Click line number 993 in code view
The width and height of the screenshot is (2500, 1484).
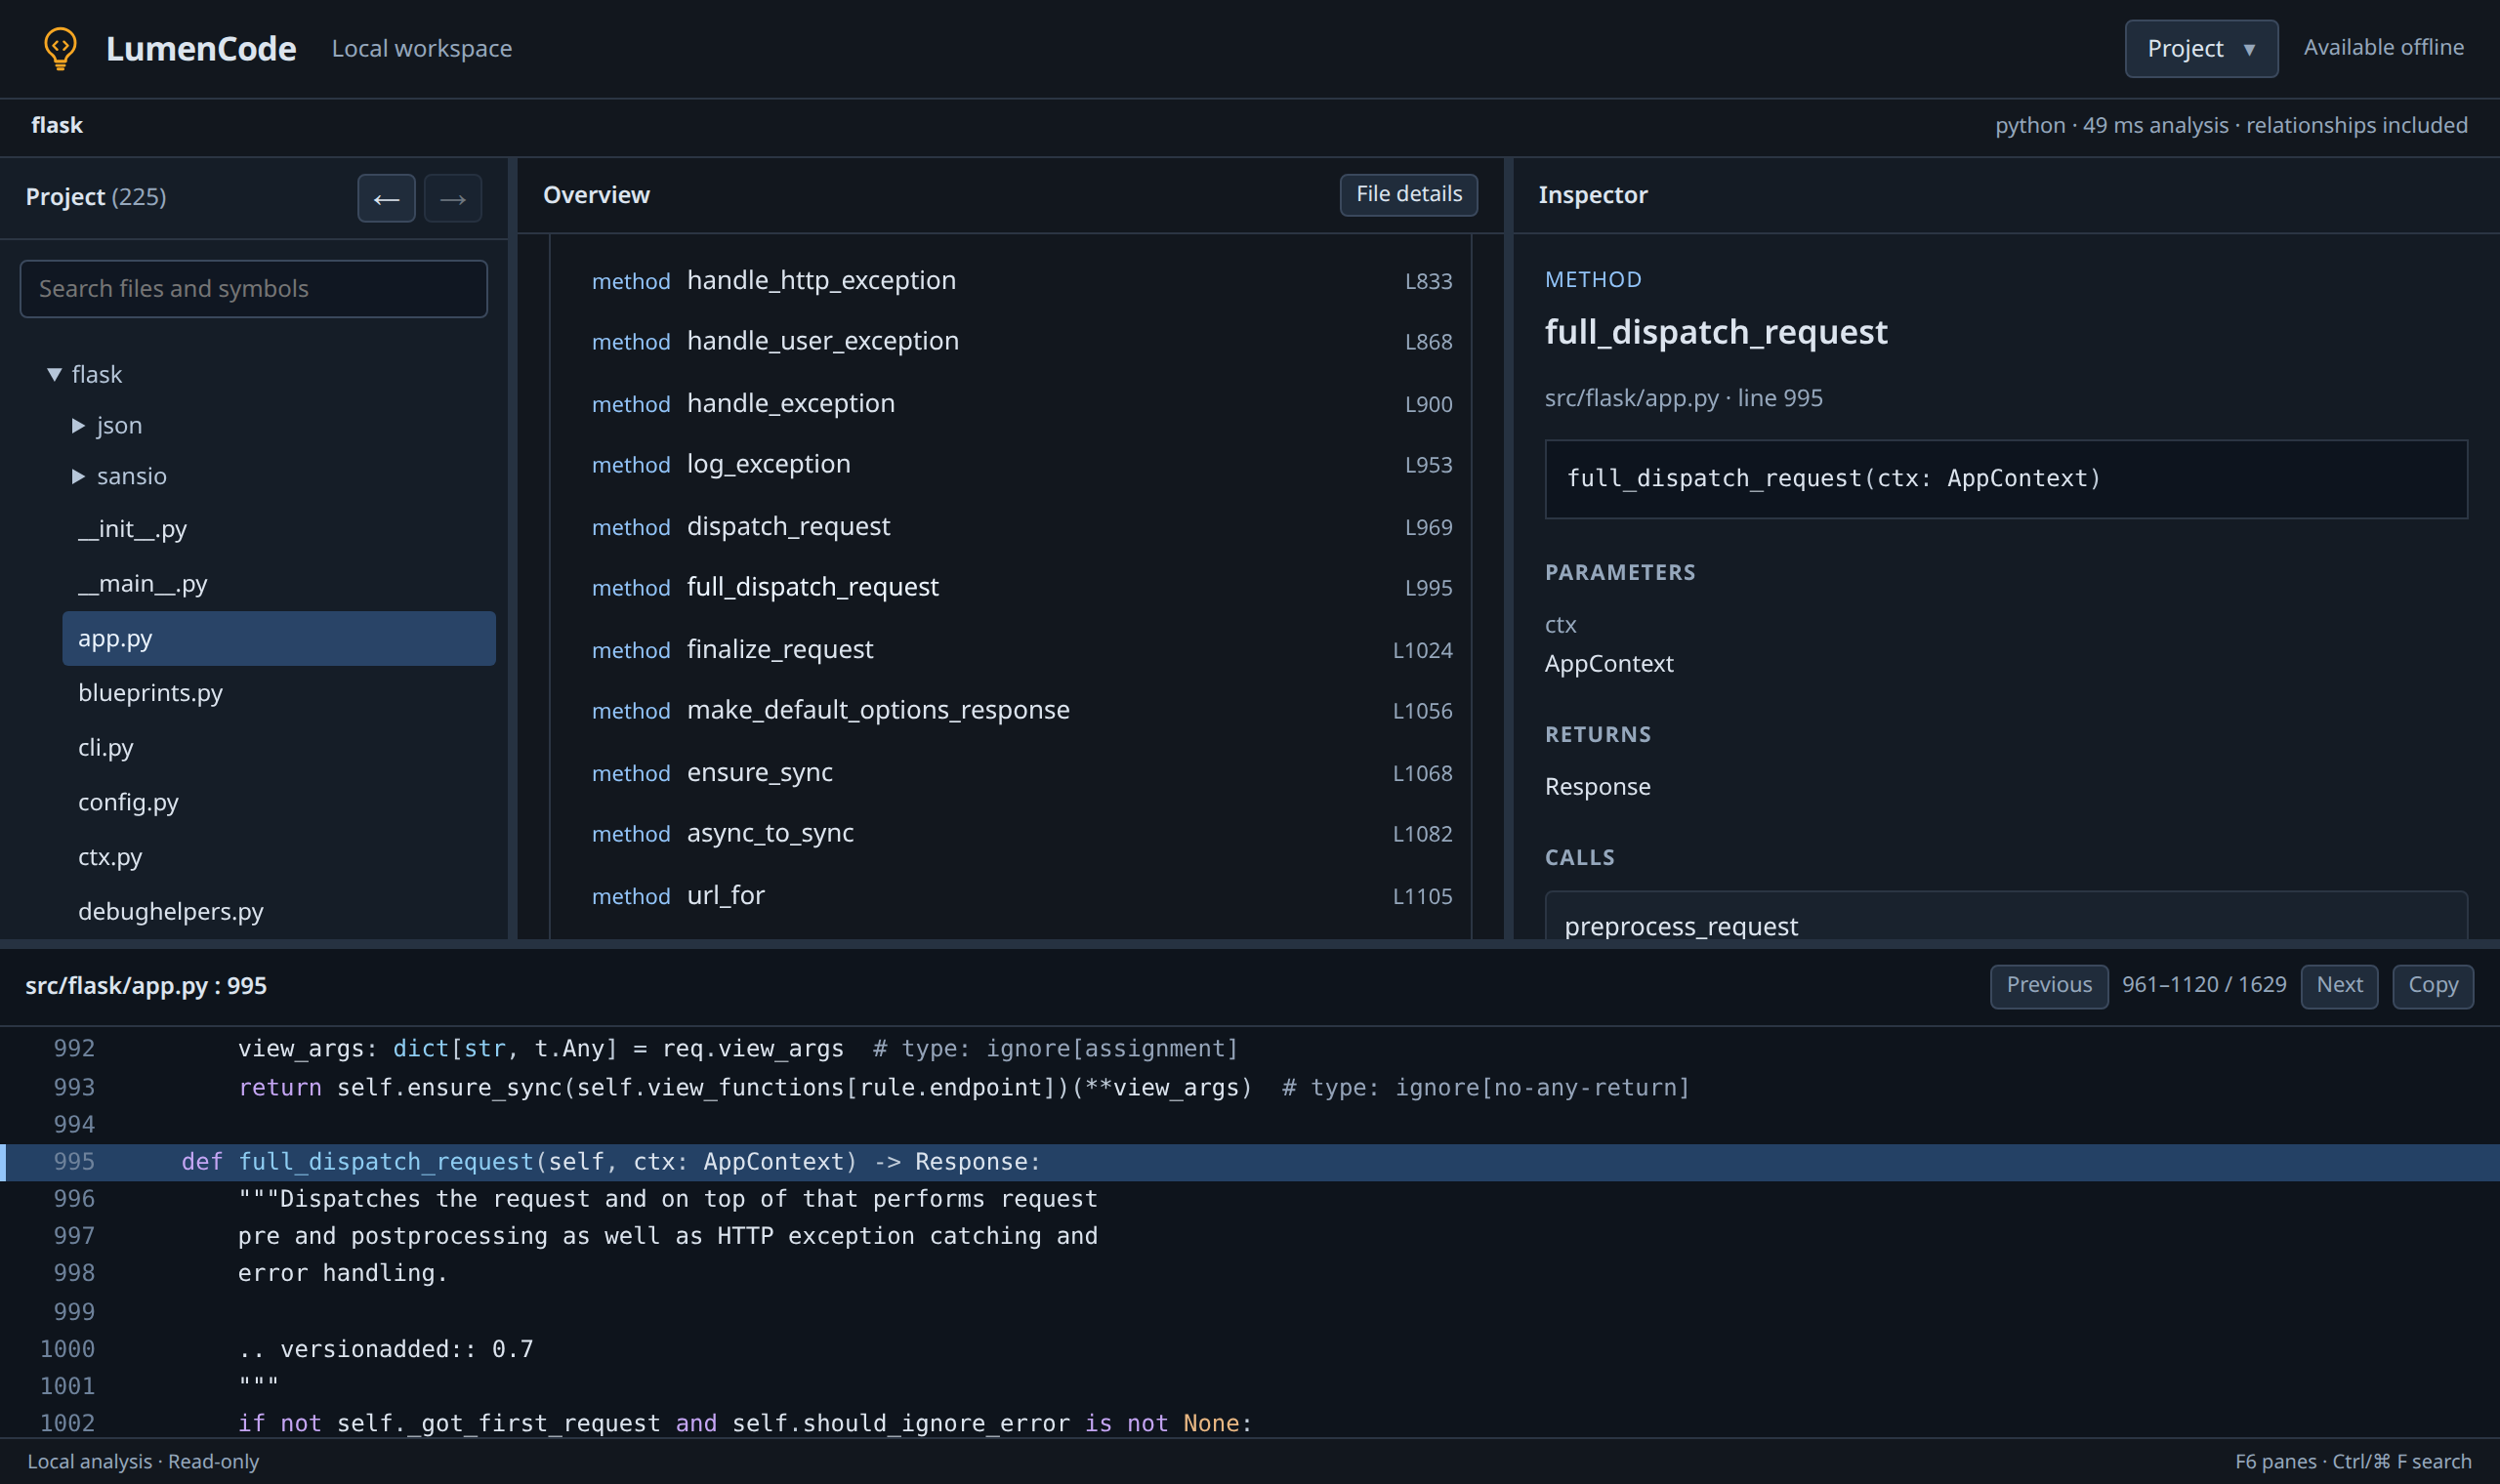(x=74, y=1087)
